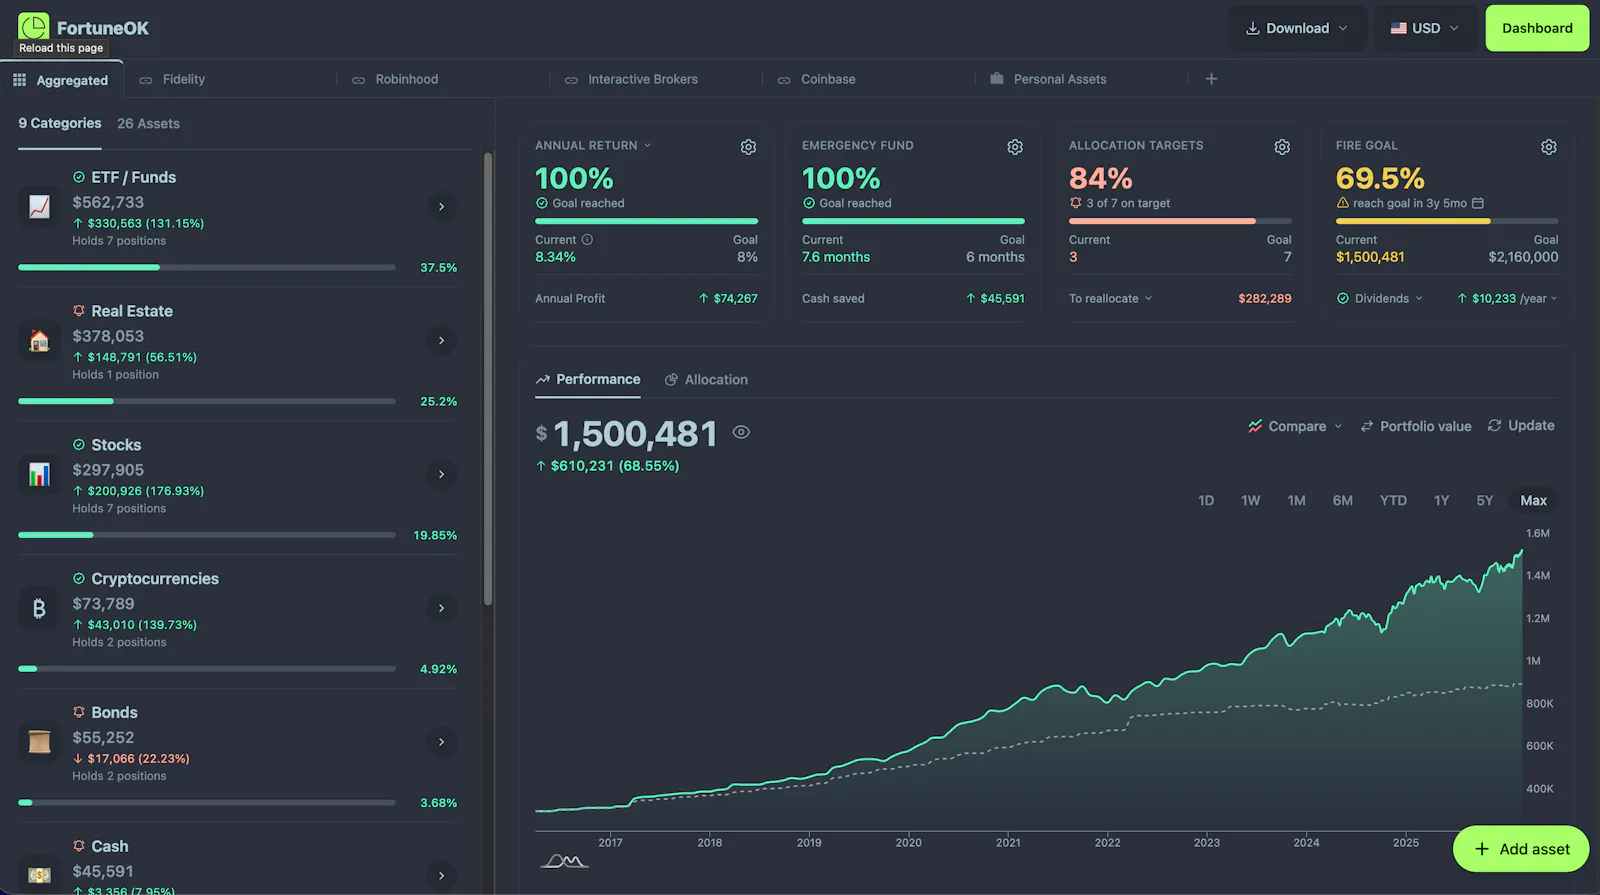Click the Aggregated grid icon
Screen dimensions: 1600x895
click(19, 80)
